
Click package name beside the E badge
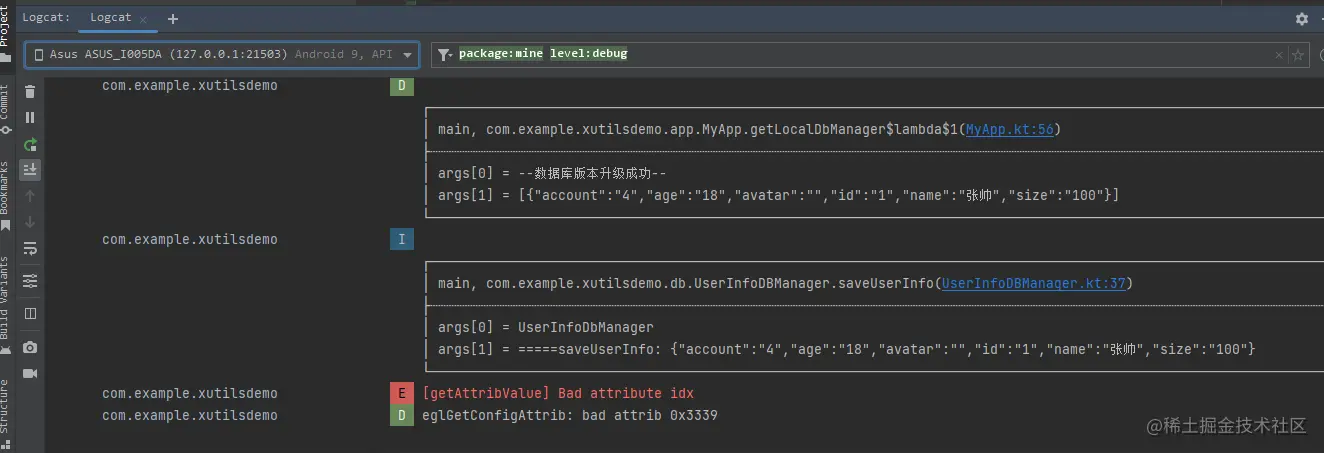tap(190, 393)
